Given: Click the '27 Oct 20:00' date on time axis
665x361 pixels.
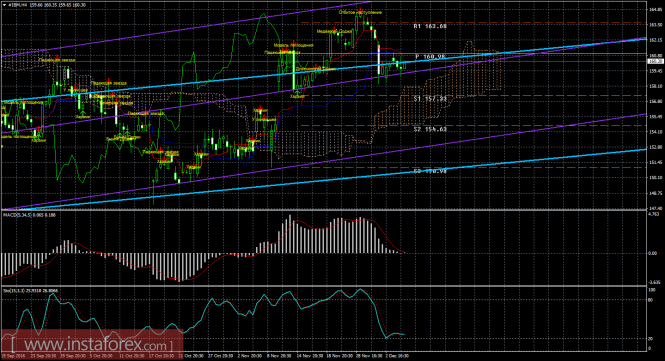Looking at the screenshot, I should tap(221, 356).
